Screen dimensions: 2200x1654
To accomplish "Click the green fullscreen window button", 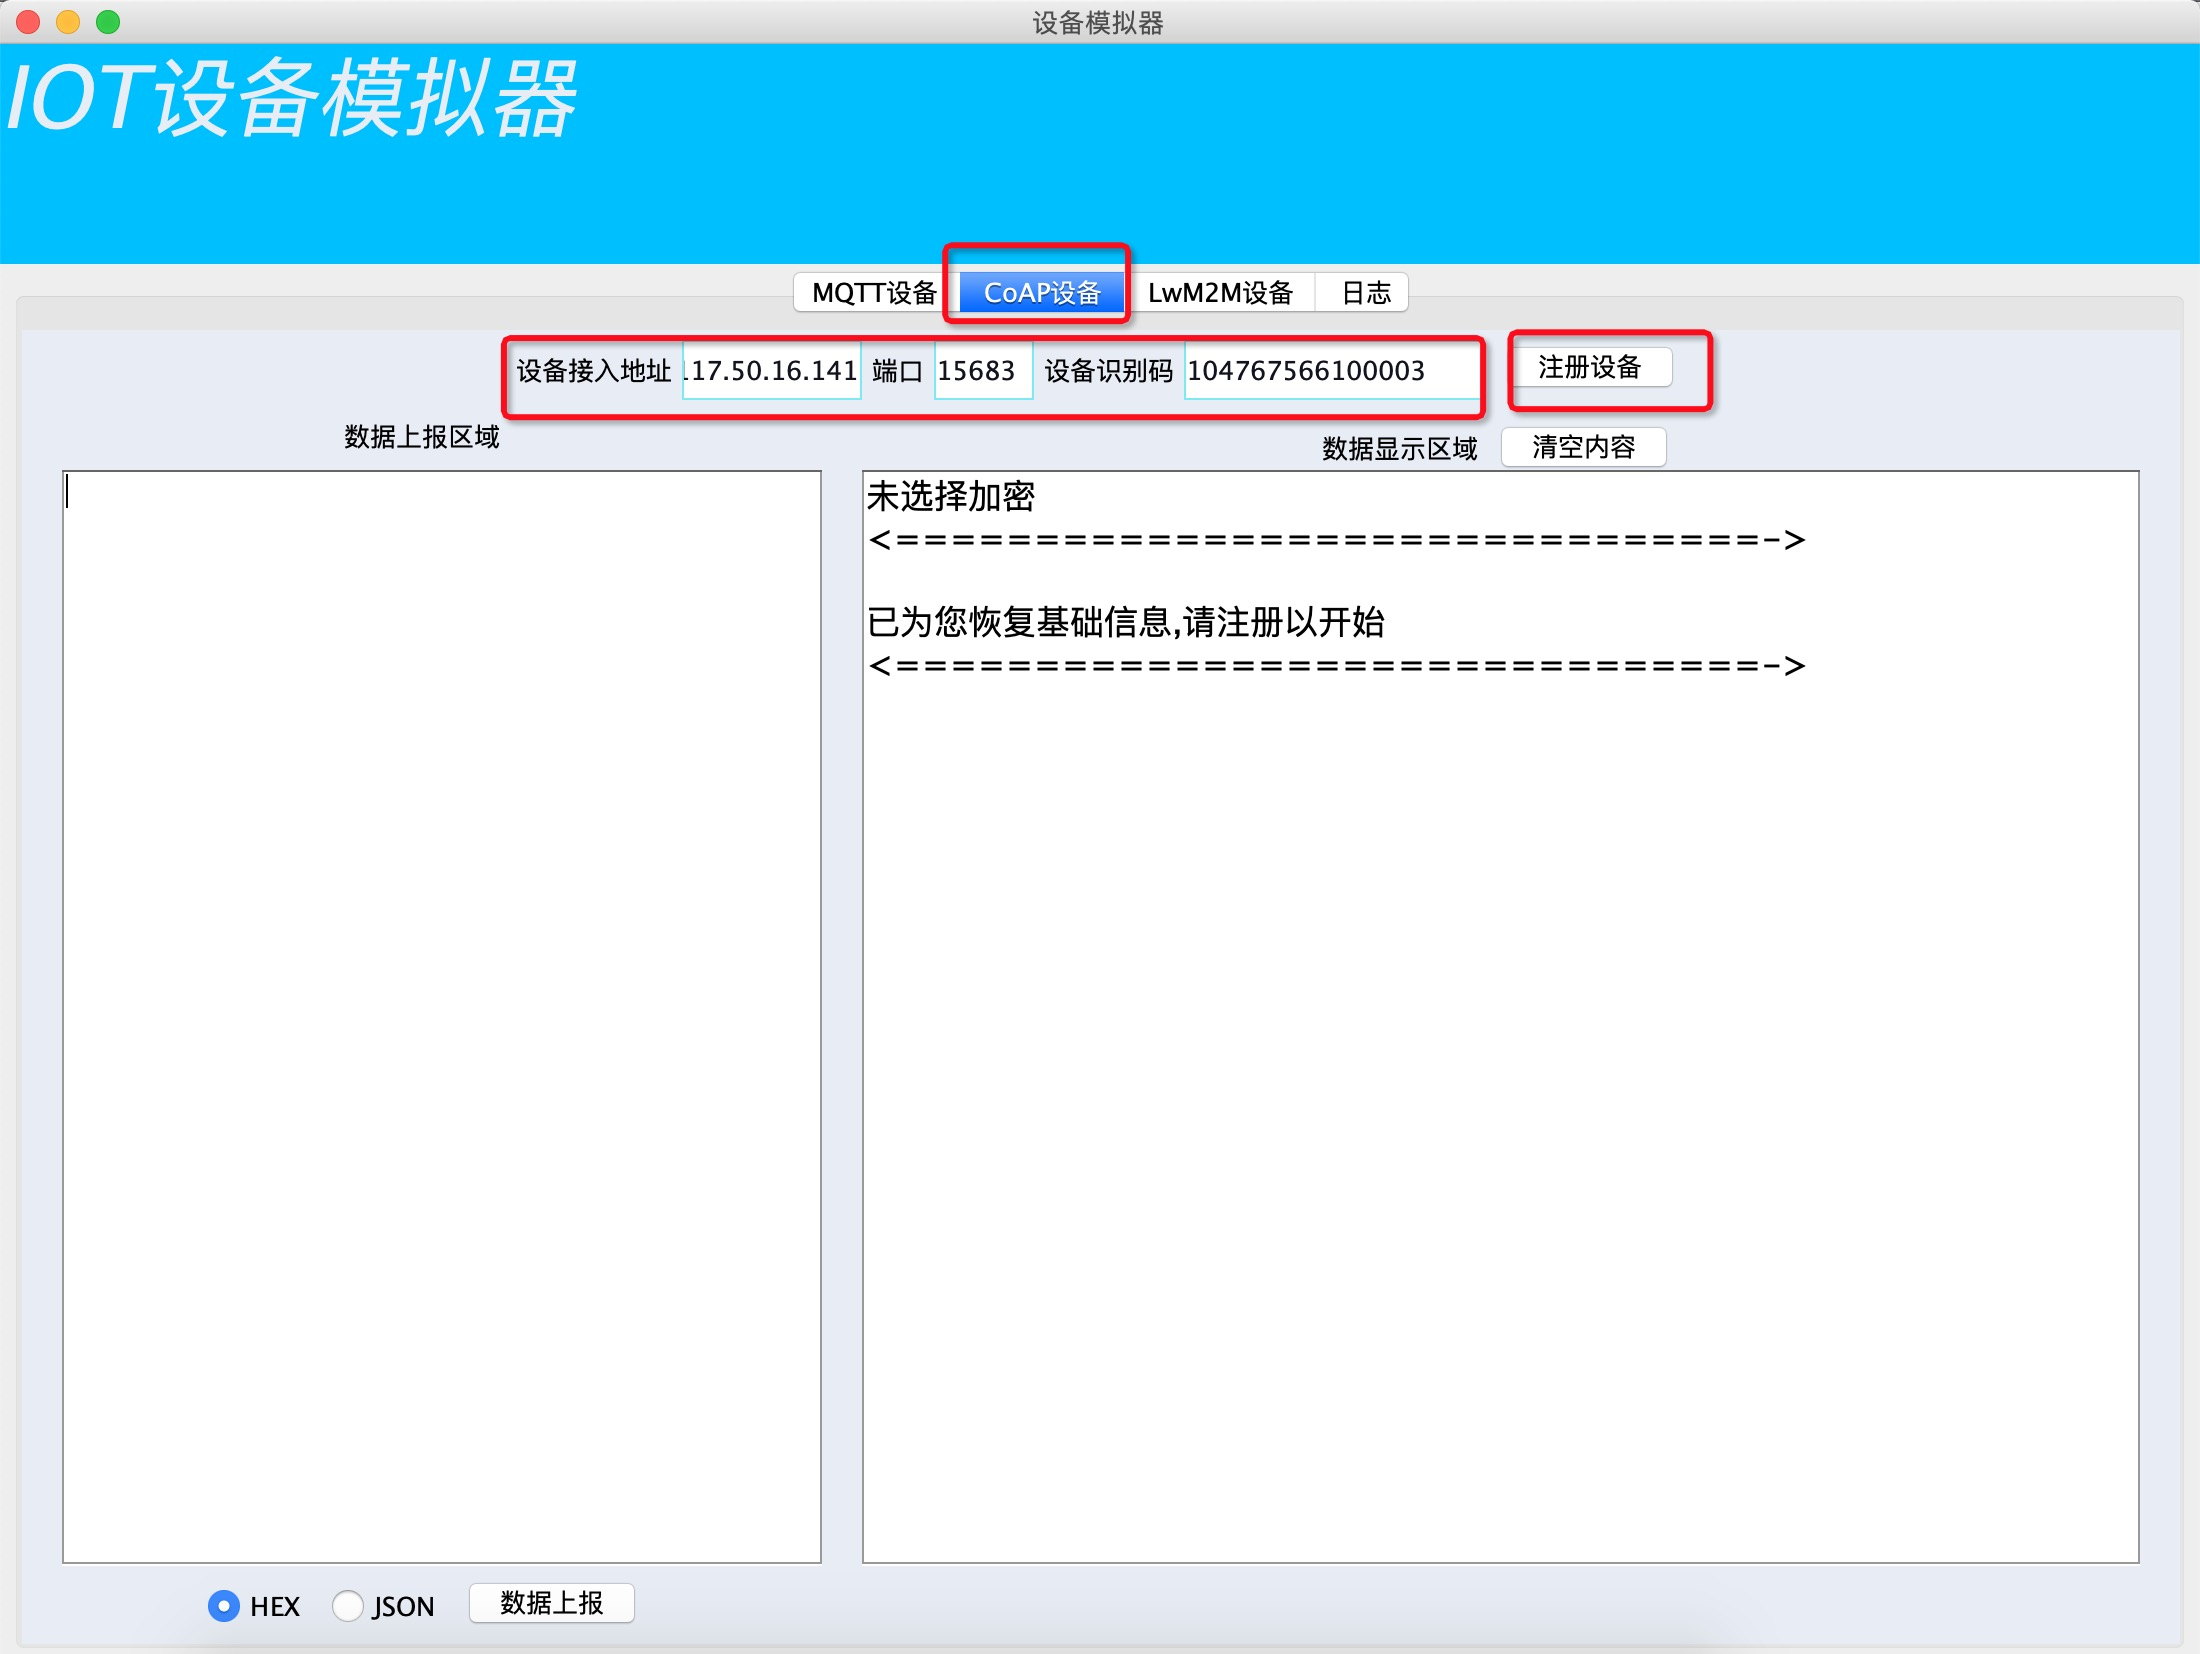I will coord(108,22).
